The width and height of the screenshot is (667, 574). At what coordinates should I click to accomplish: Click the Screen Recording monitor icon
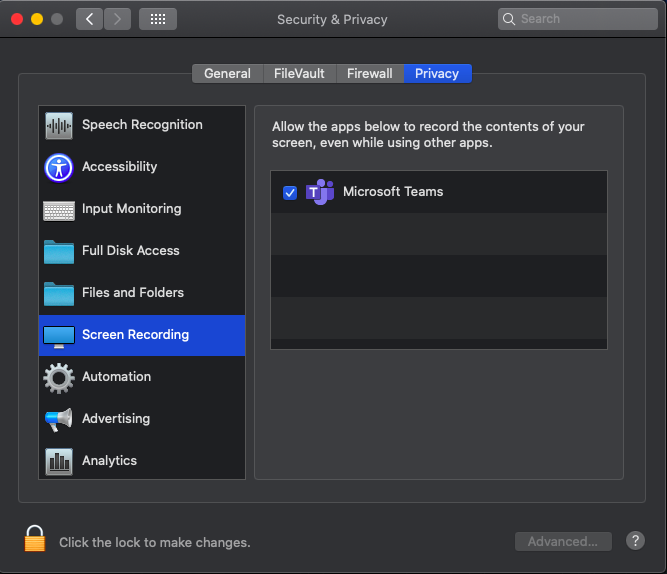point(59,337)
